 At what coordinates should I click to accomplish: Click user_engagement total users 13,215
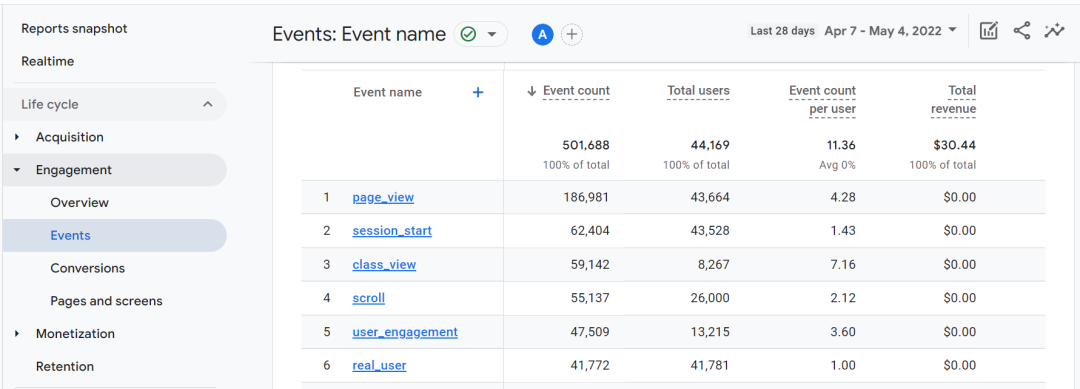(710, 332)
